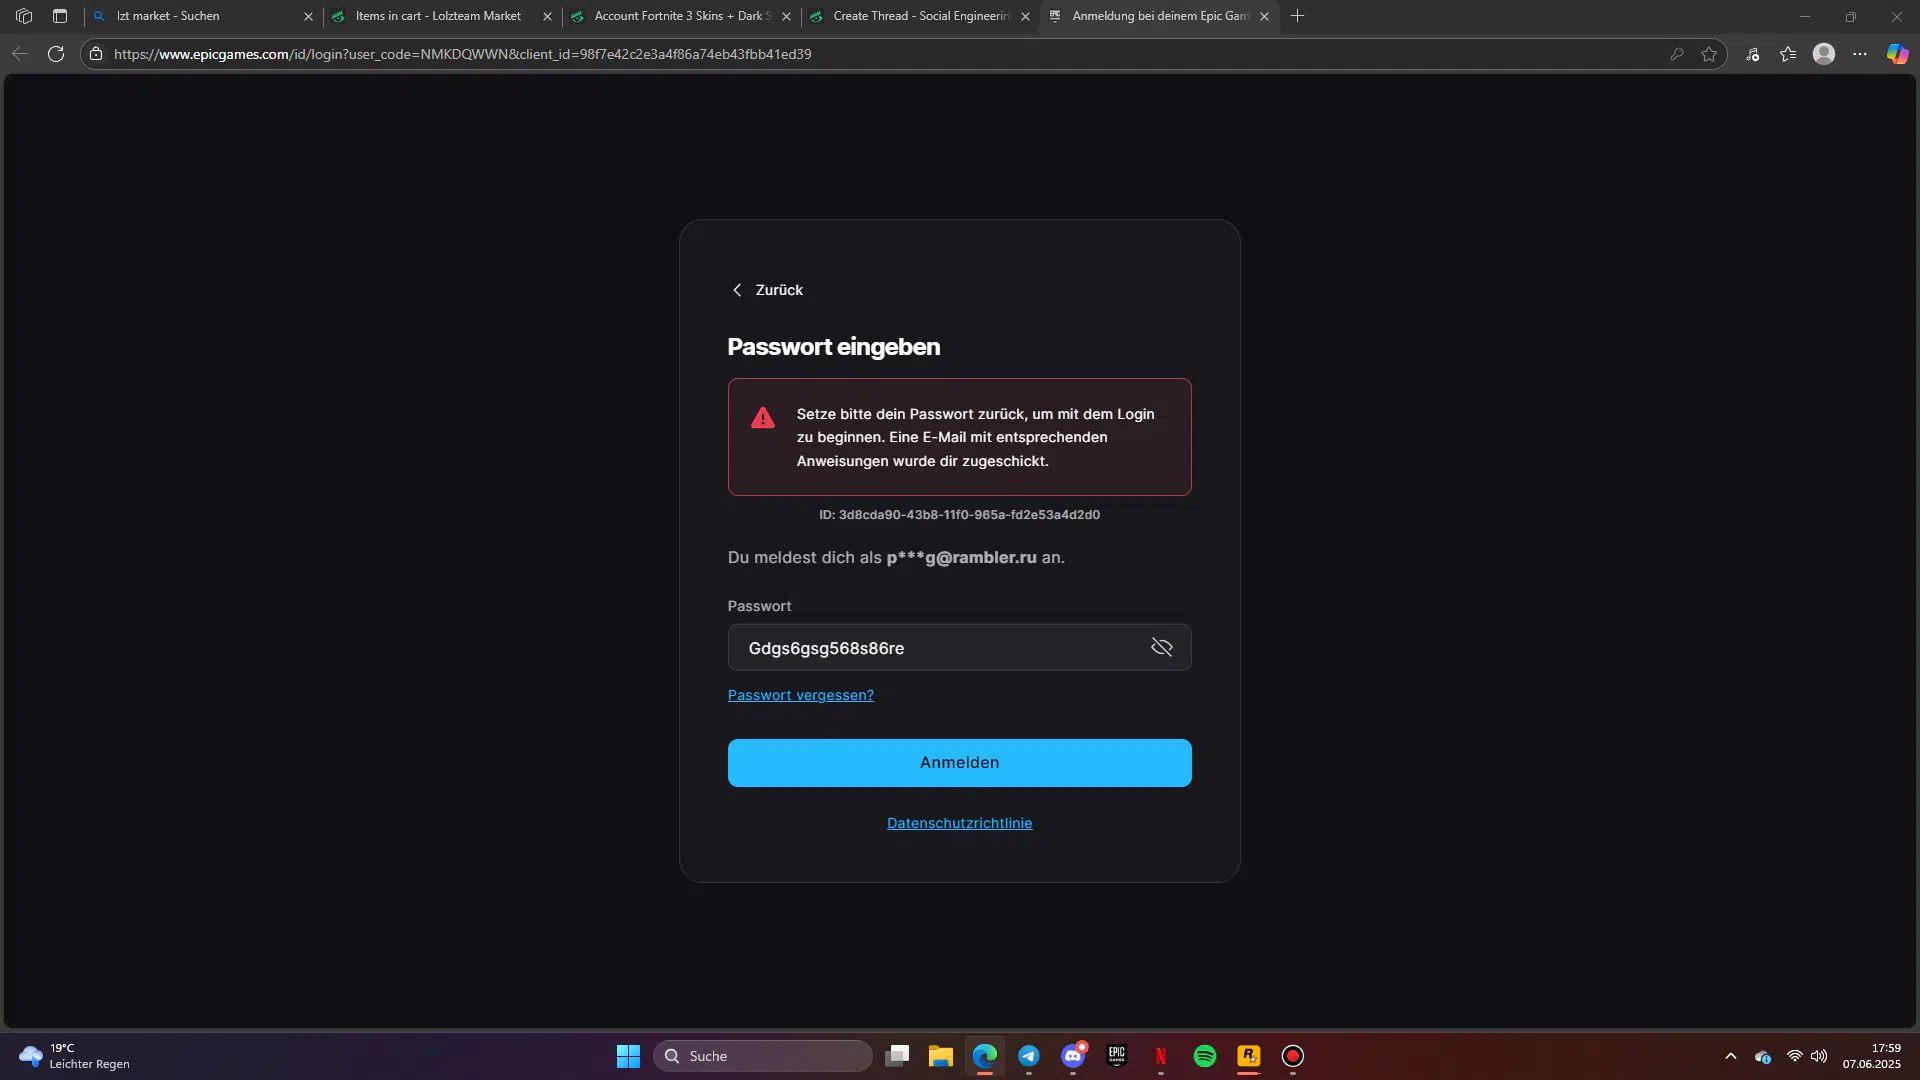
Task: Close the Create Thread tab
Action: pyautogui.click(x=1025, y=17)
